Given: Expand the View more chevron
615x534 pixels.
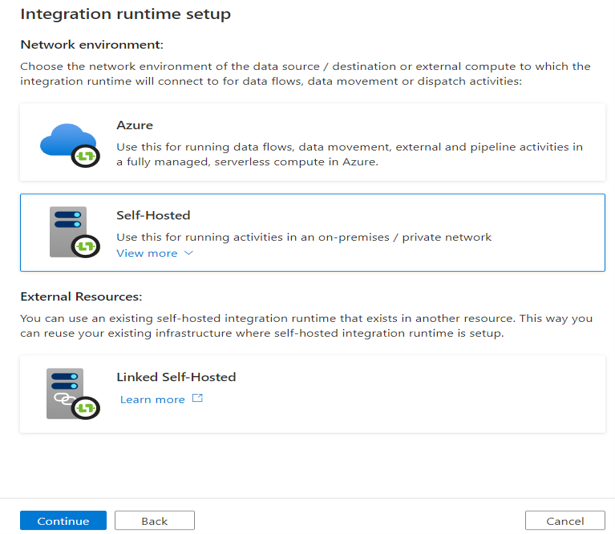Looking at the screenshot, I should pyautogui.click(x=188, y=254).
